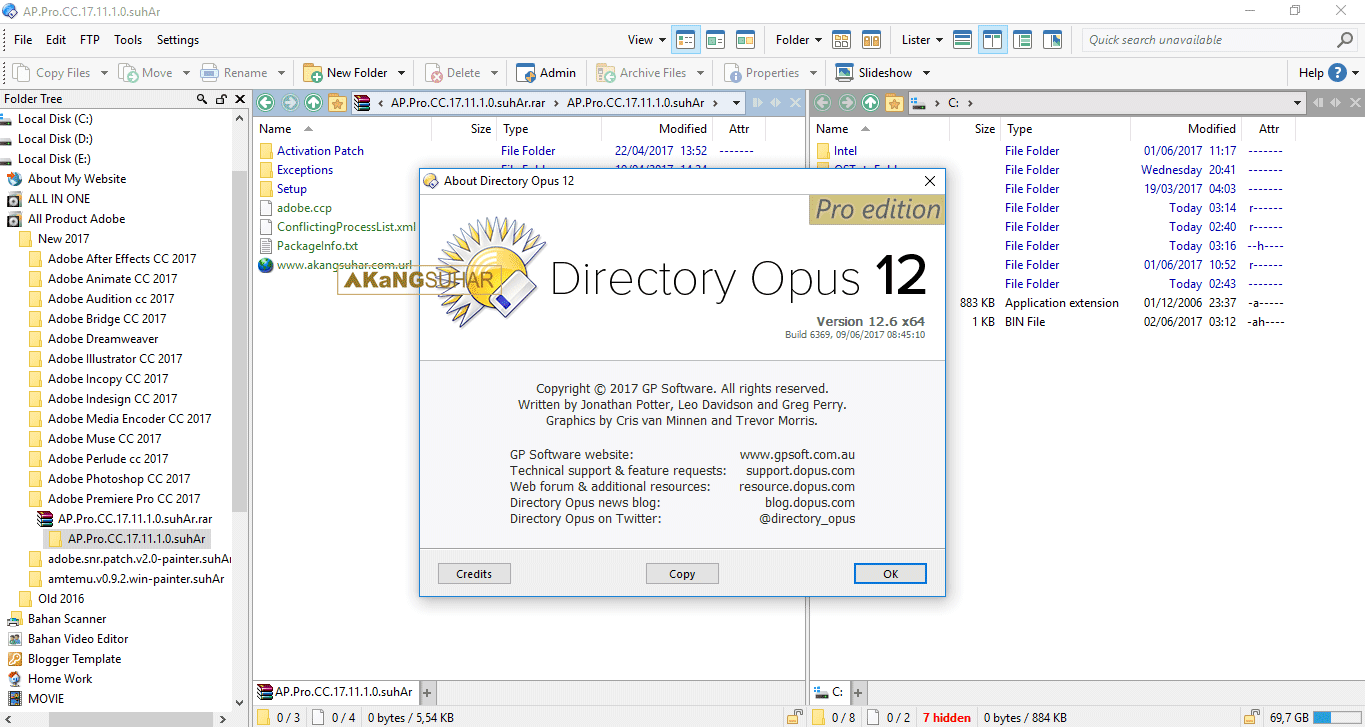Image resolution: width=1365 pixels, height=727 pixels.
Task: Open favorites folder icon in left pane
Action: click(338, 102)
